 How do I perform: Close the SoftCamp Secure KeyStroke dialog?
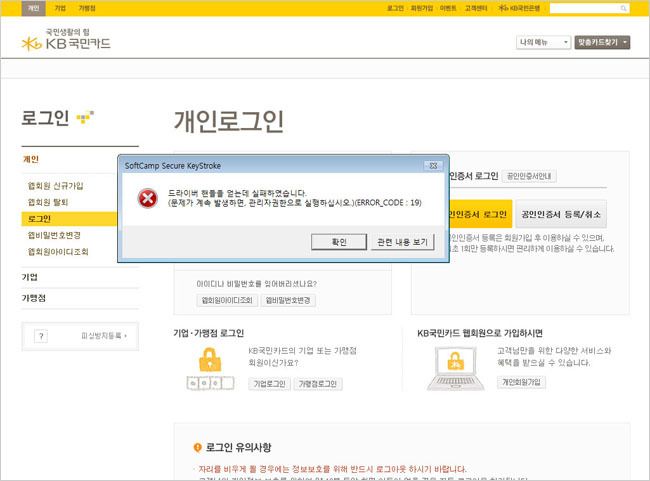(x=434, y=165)
